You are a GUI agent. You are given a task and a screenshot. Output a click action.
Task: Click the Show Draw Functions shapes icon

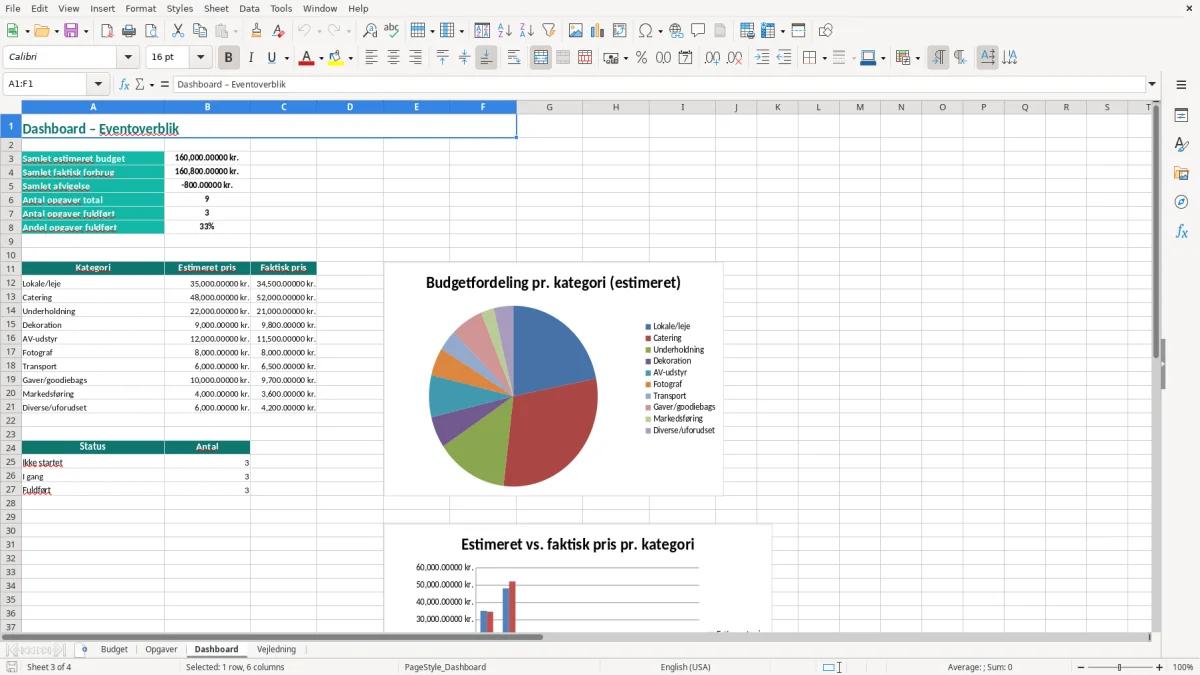point(826,31)
